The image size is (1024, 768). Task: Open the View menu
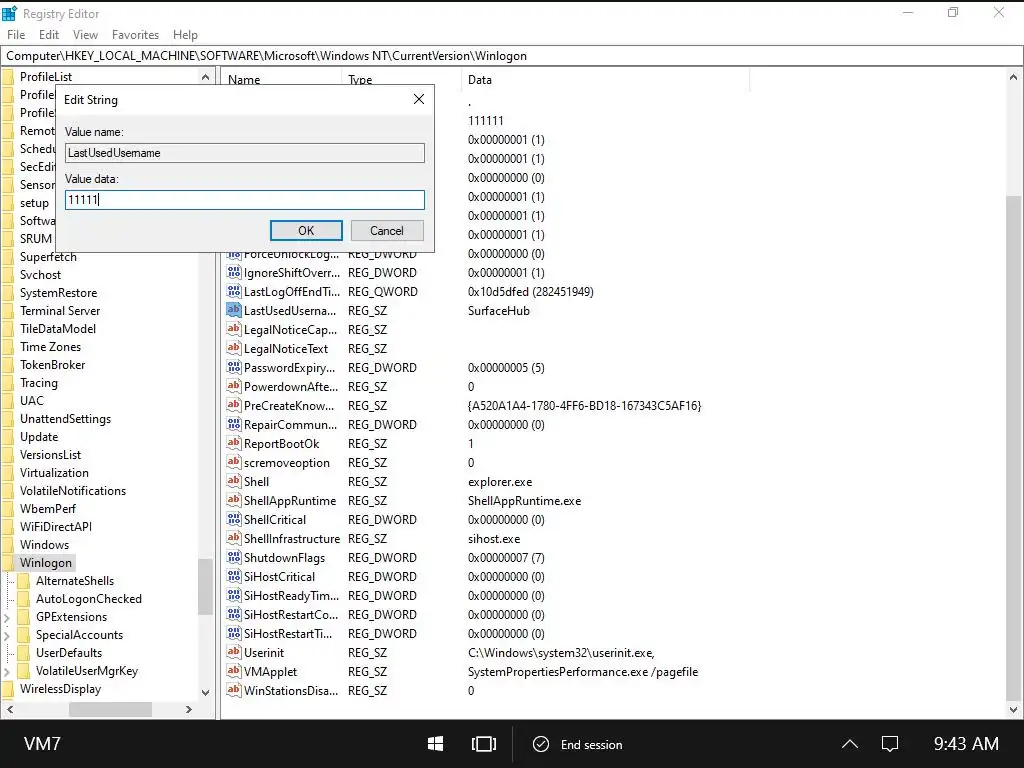(x=86, y=35)
